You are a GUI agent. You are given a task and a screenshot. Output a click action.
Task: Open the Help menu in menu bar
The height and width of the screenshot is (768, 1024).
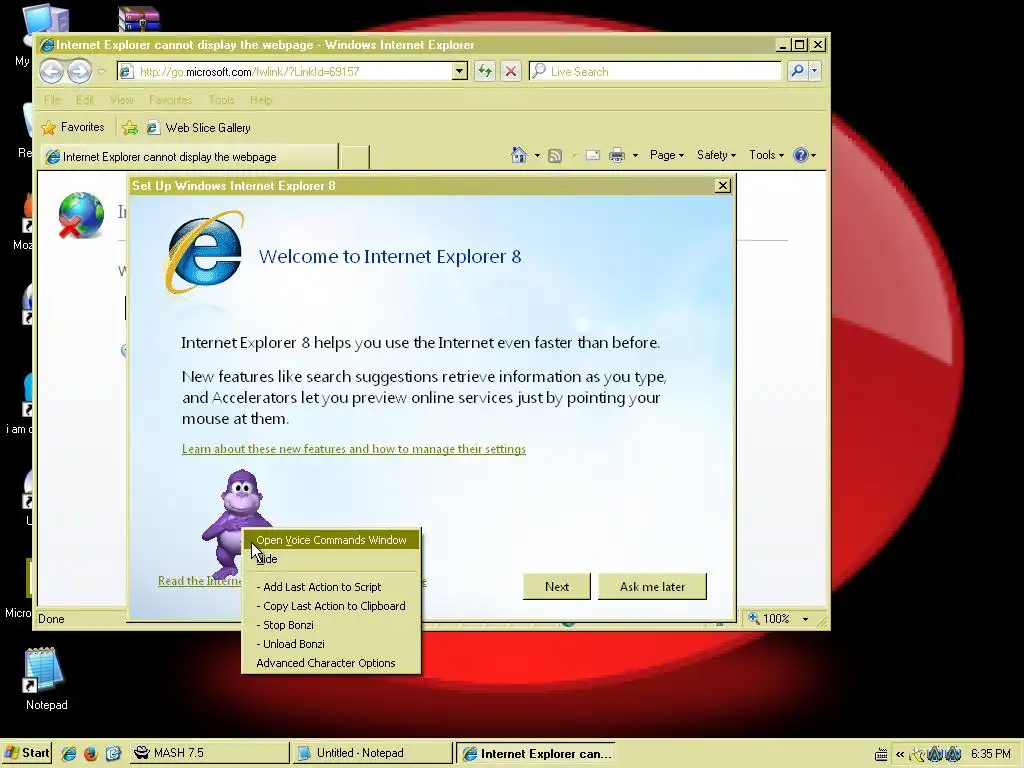(261, 100)
